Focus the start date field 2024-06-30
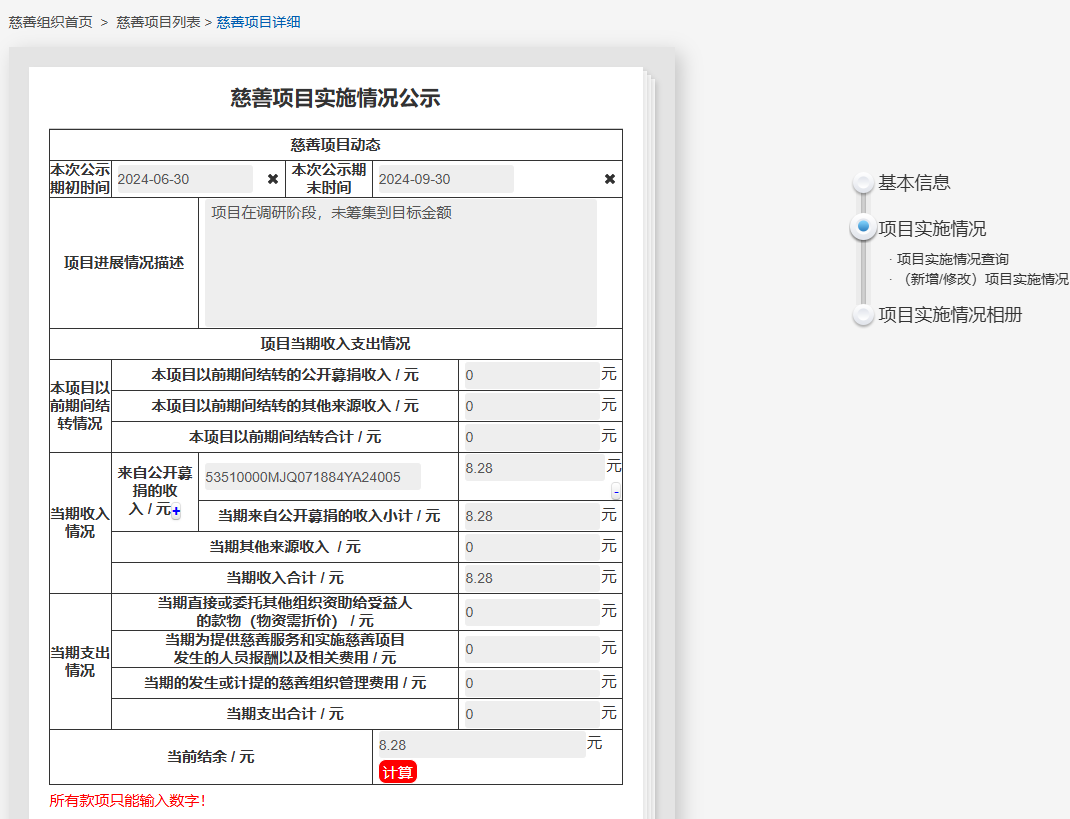Image resolution: width=1070 pixels, height=819 pixels. tap(183, 179)
